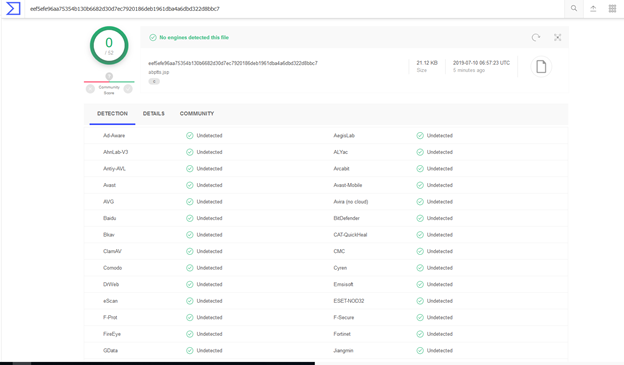Click the Emsisoft engine name
This screenshot has height=365, width=624.
343,284
